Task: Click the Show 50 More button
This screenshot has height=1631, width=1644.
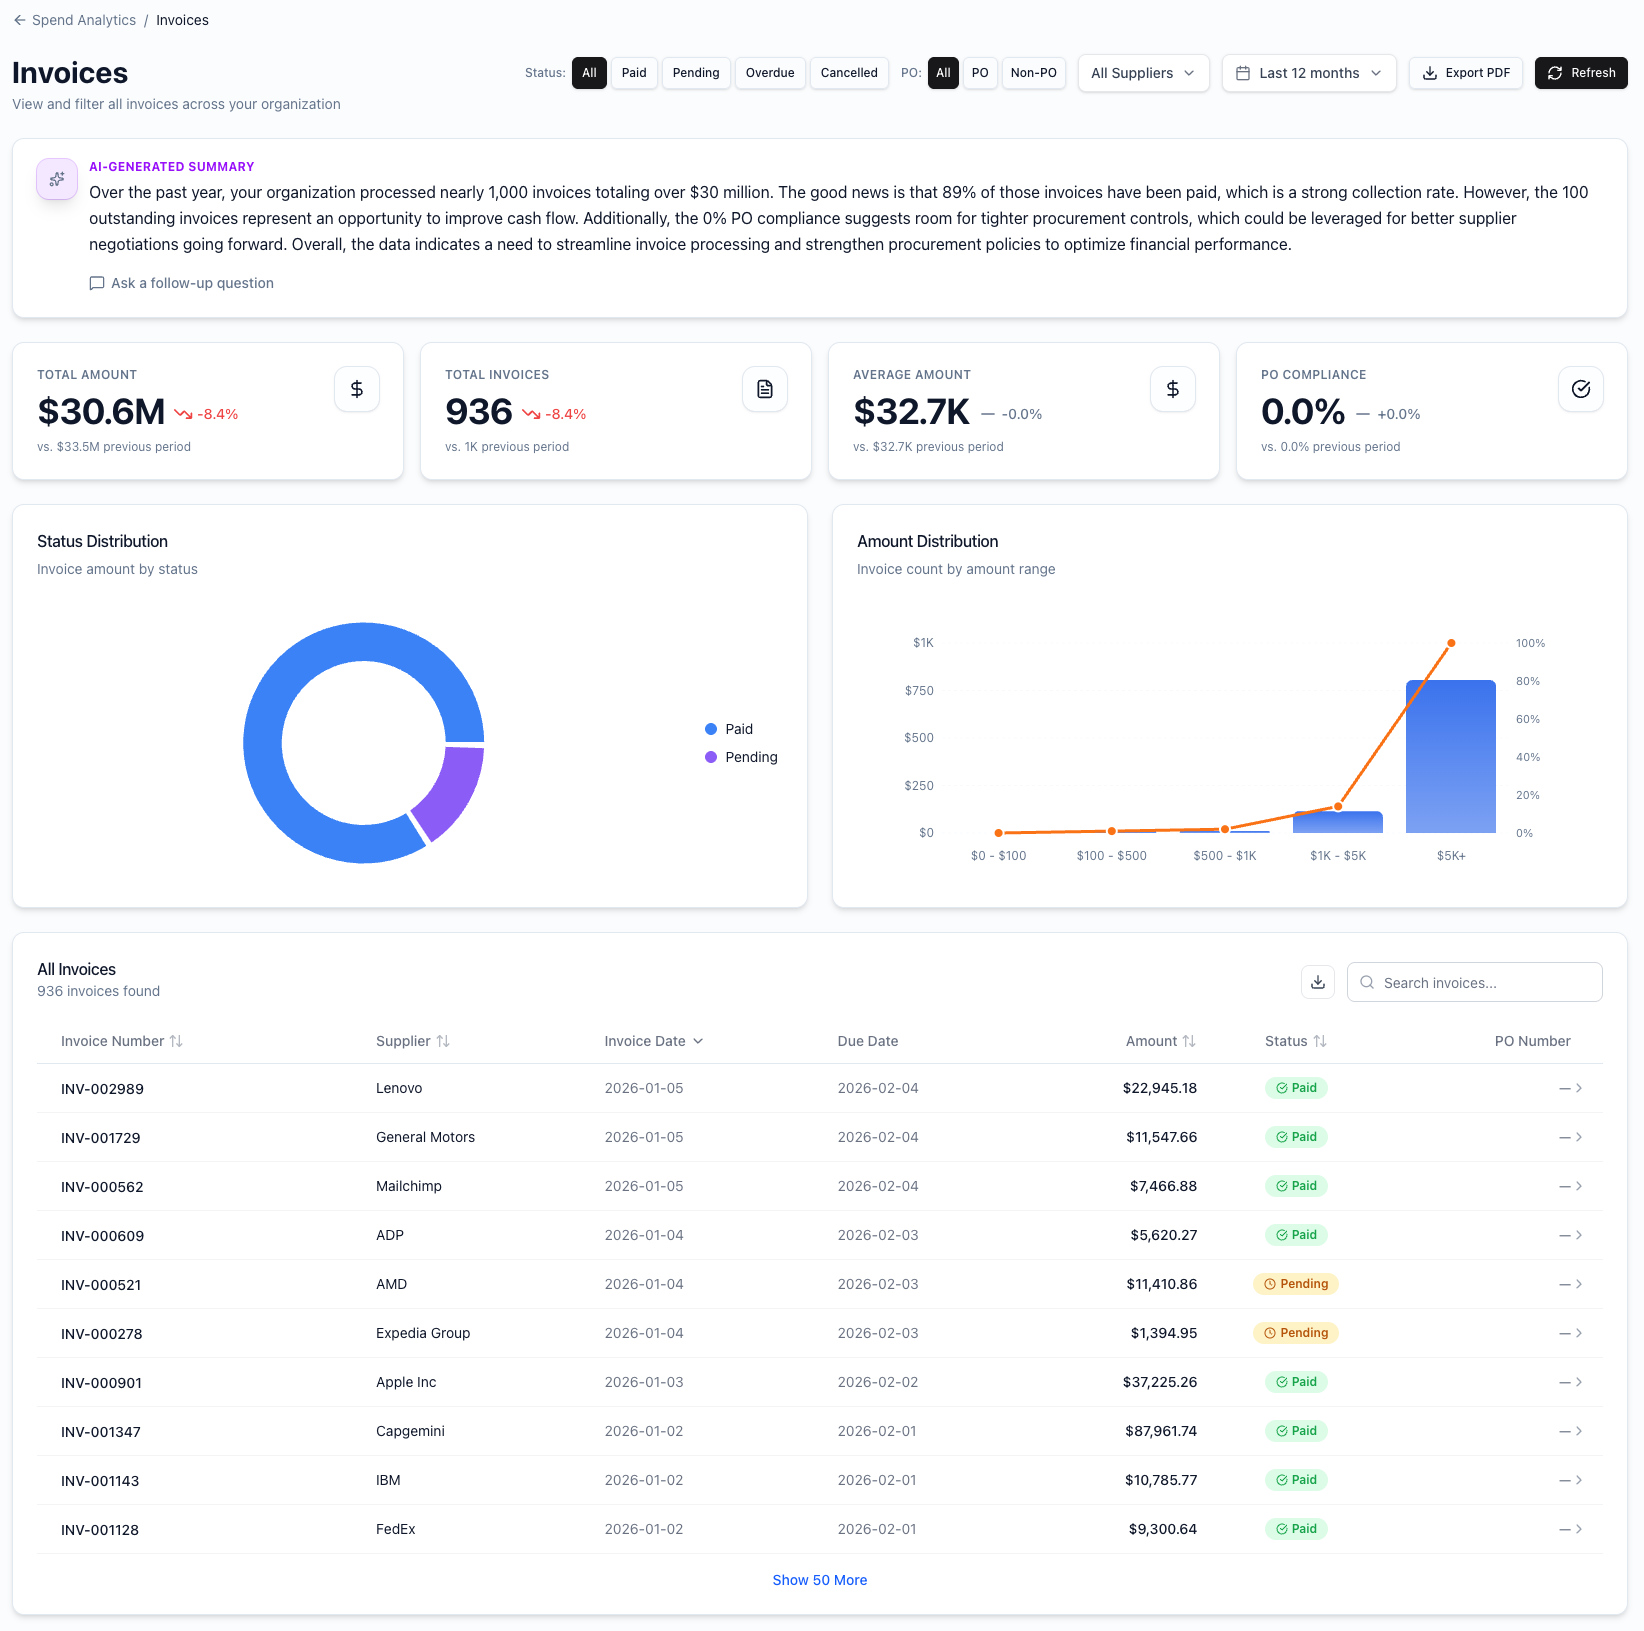Action: [819, 1579]
